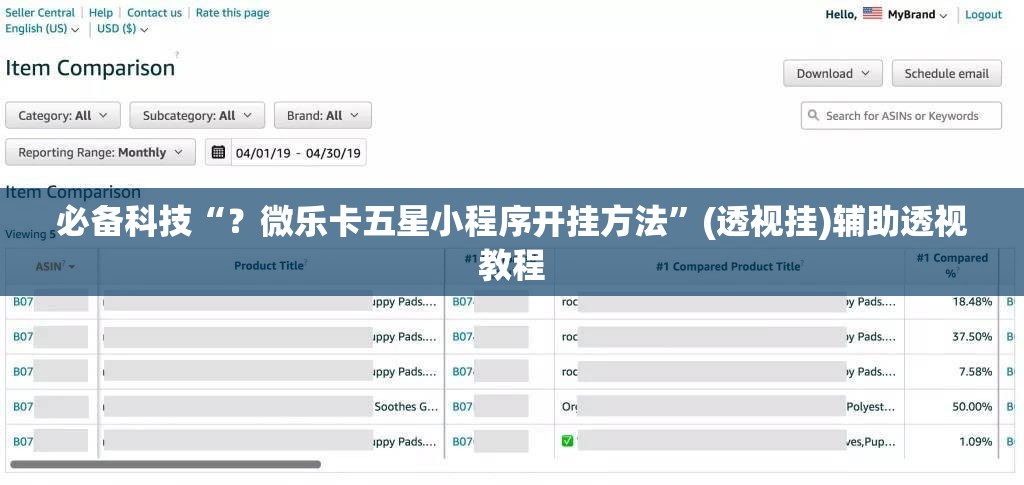Click the 37.50% compared percentage cell
Viewport: 1024px width, 485px height.
coord(972,337)
